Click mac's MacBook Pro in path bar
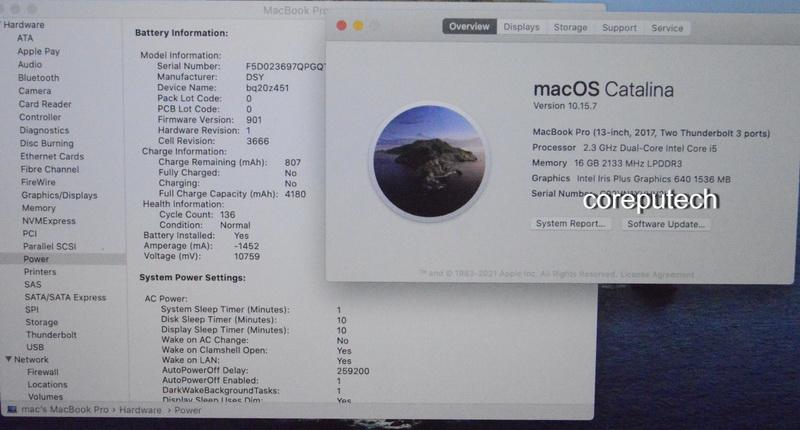 [65, 410]
